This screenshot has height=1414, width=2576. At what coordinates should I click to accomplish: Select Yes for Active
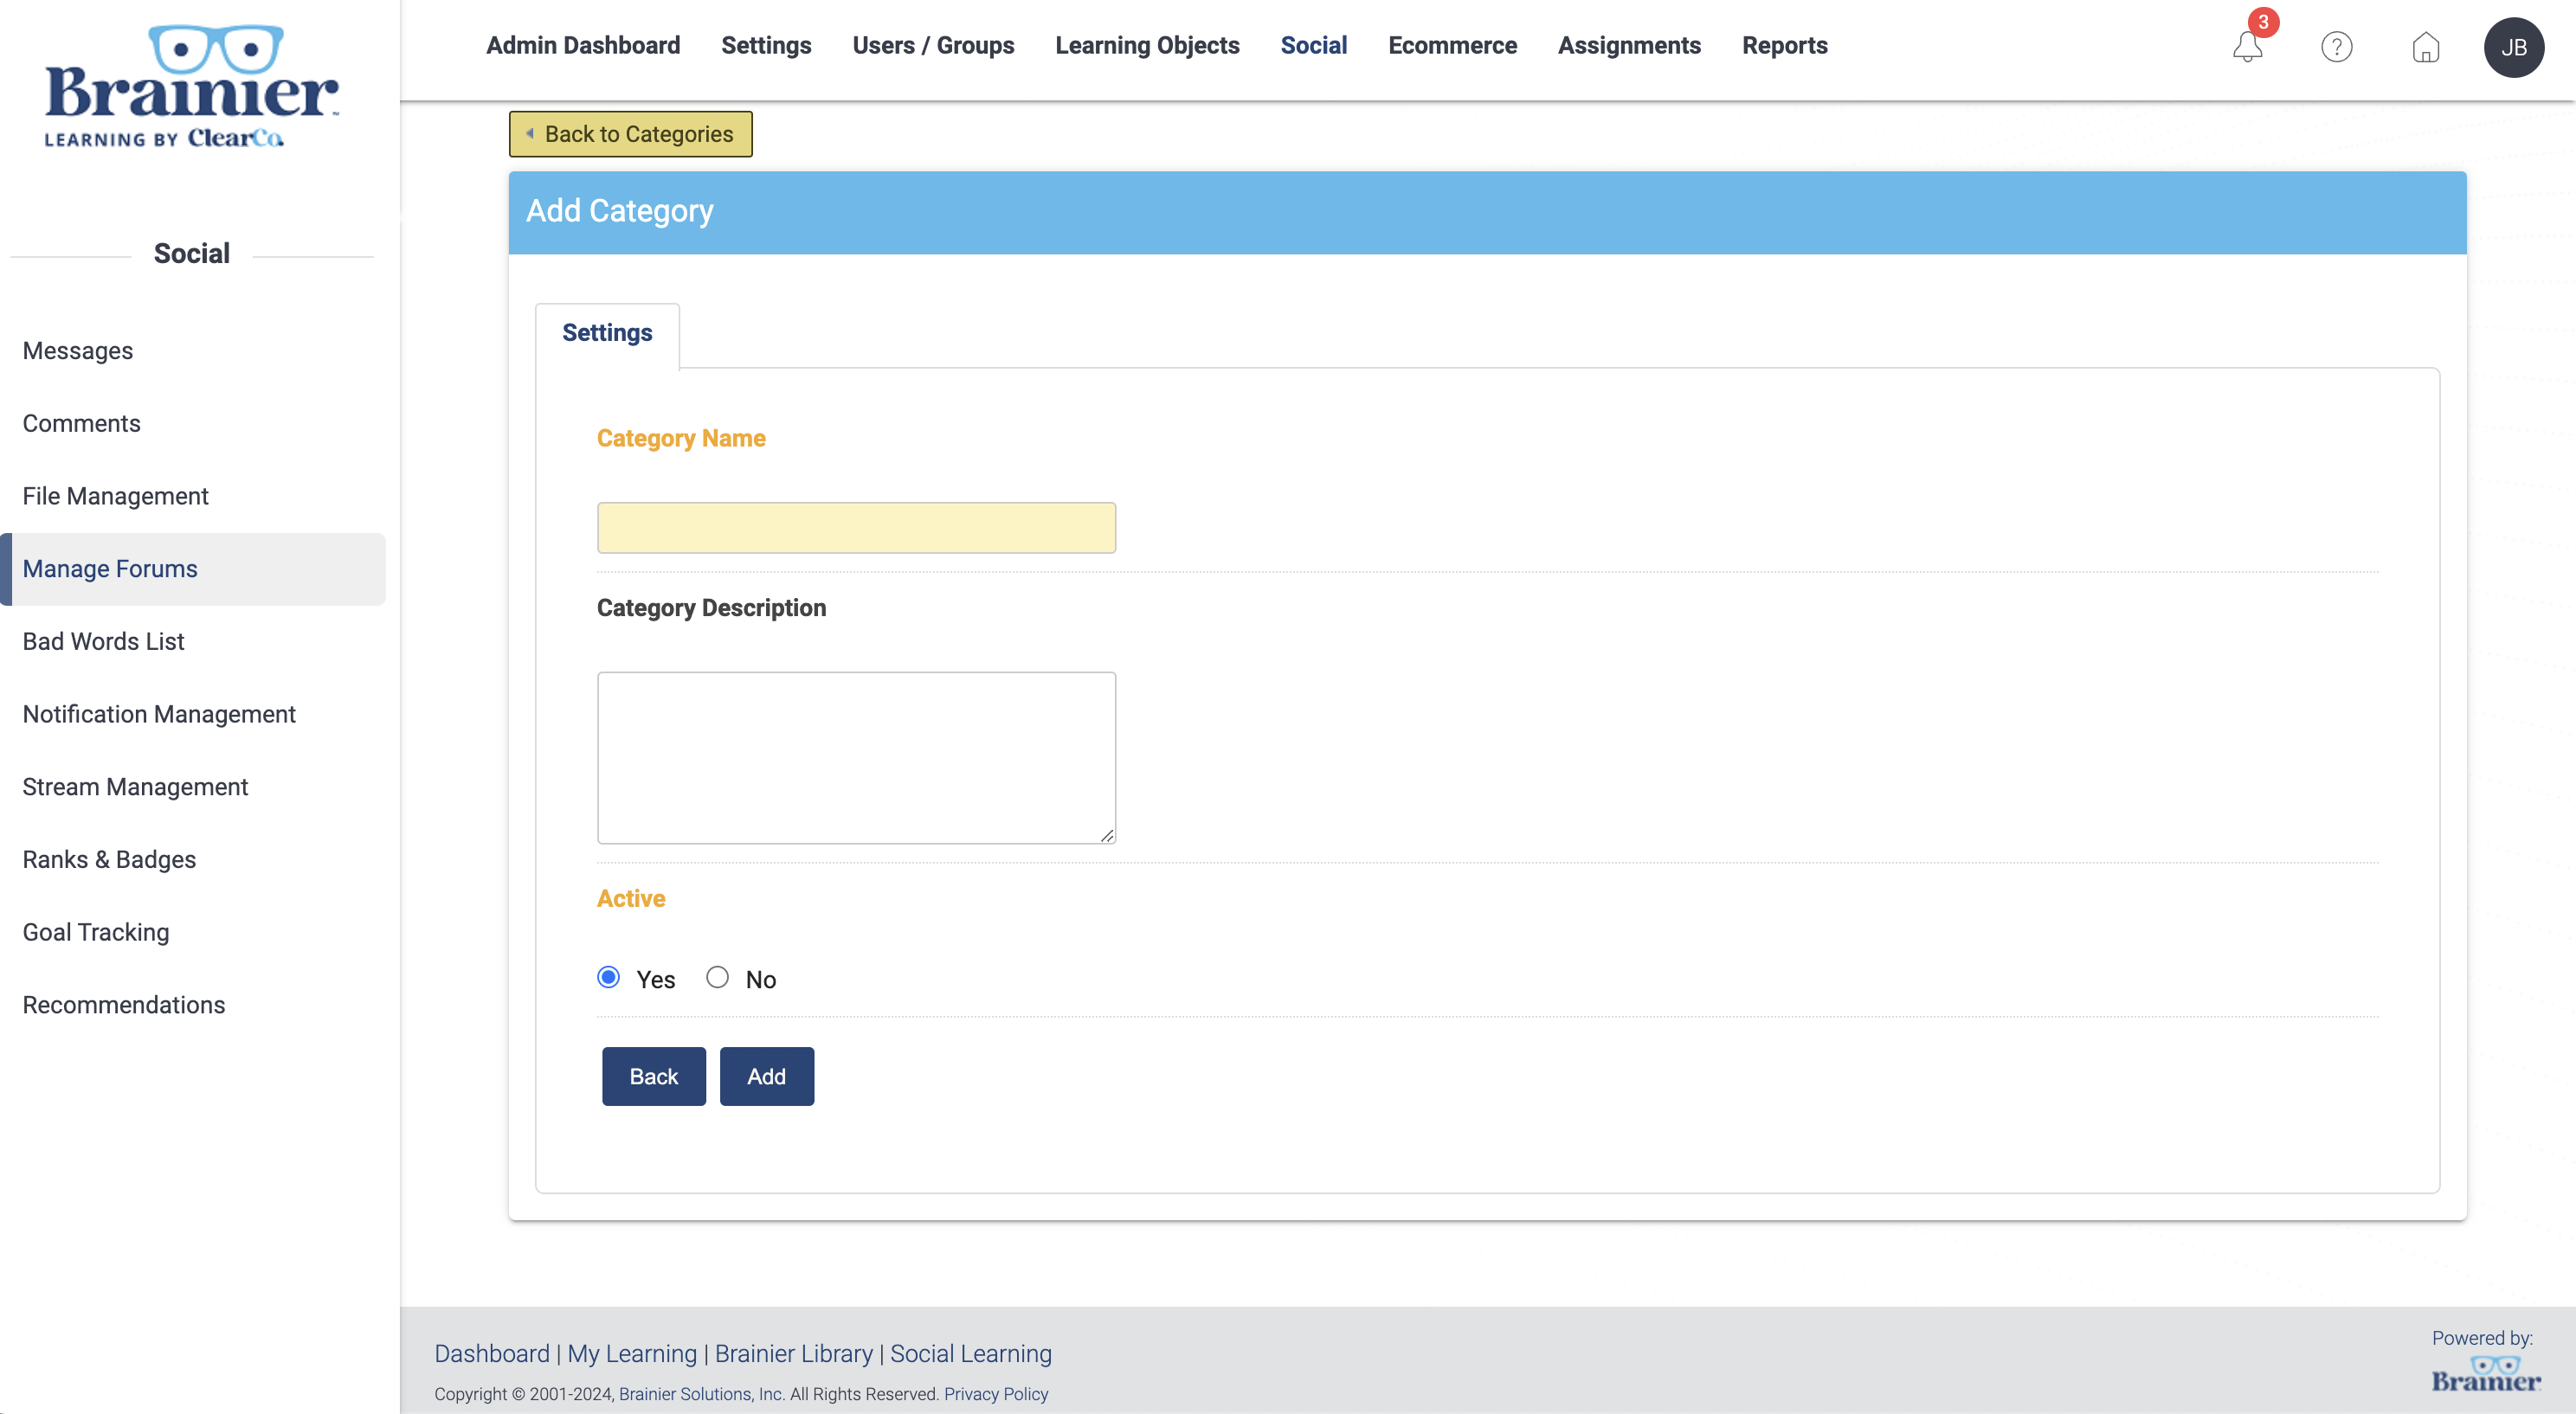coord(608,977)
